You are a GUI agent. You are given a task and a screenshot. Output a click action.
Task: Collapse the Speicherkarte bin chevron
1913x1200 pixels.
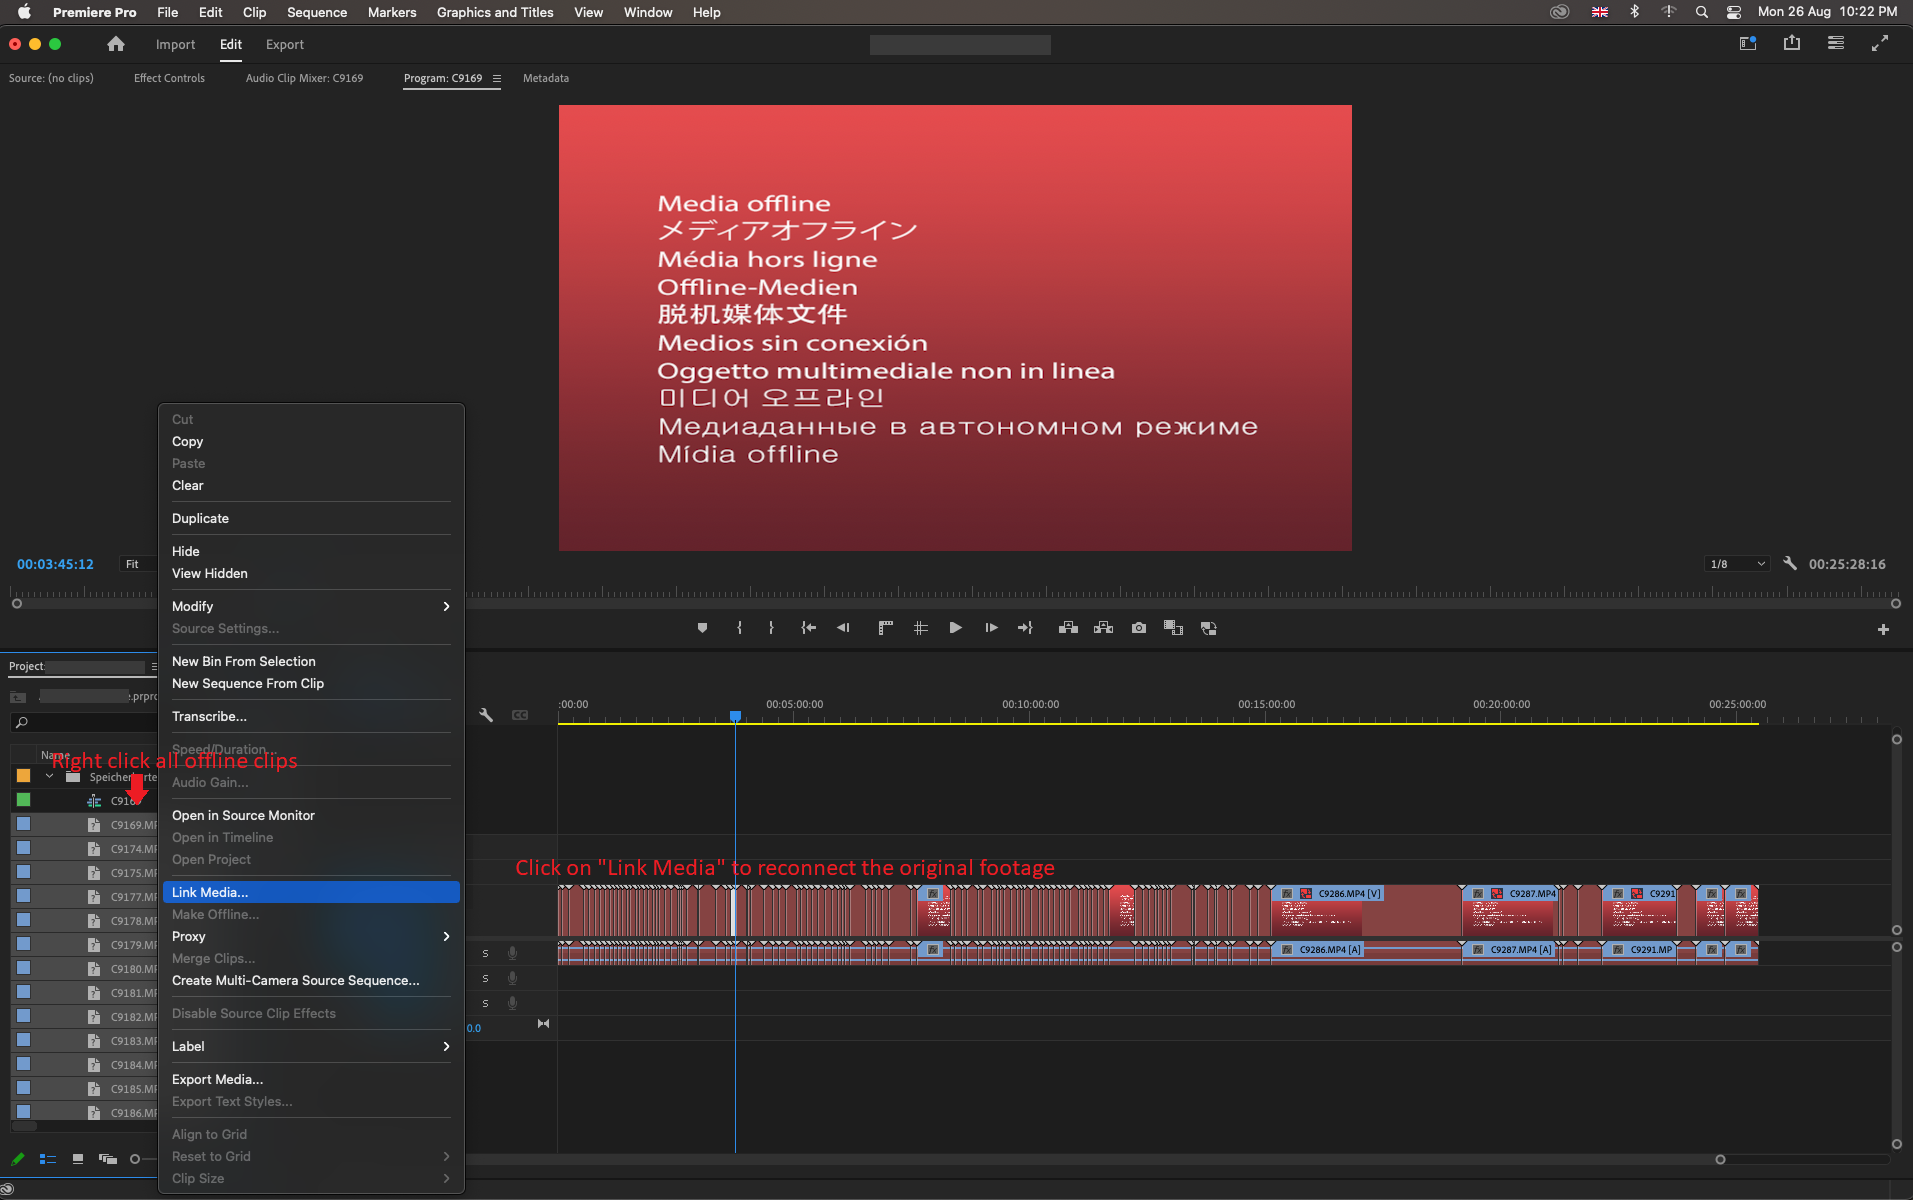coord(49,776)
